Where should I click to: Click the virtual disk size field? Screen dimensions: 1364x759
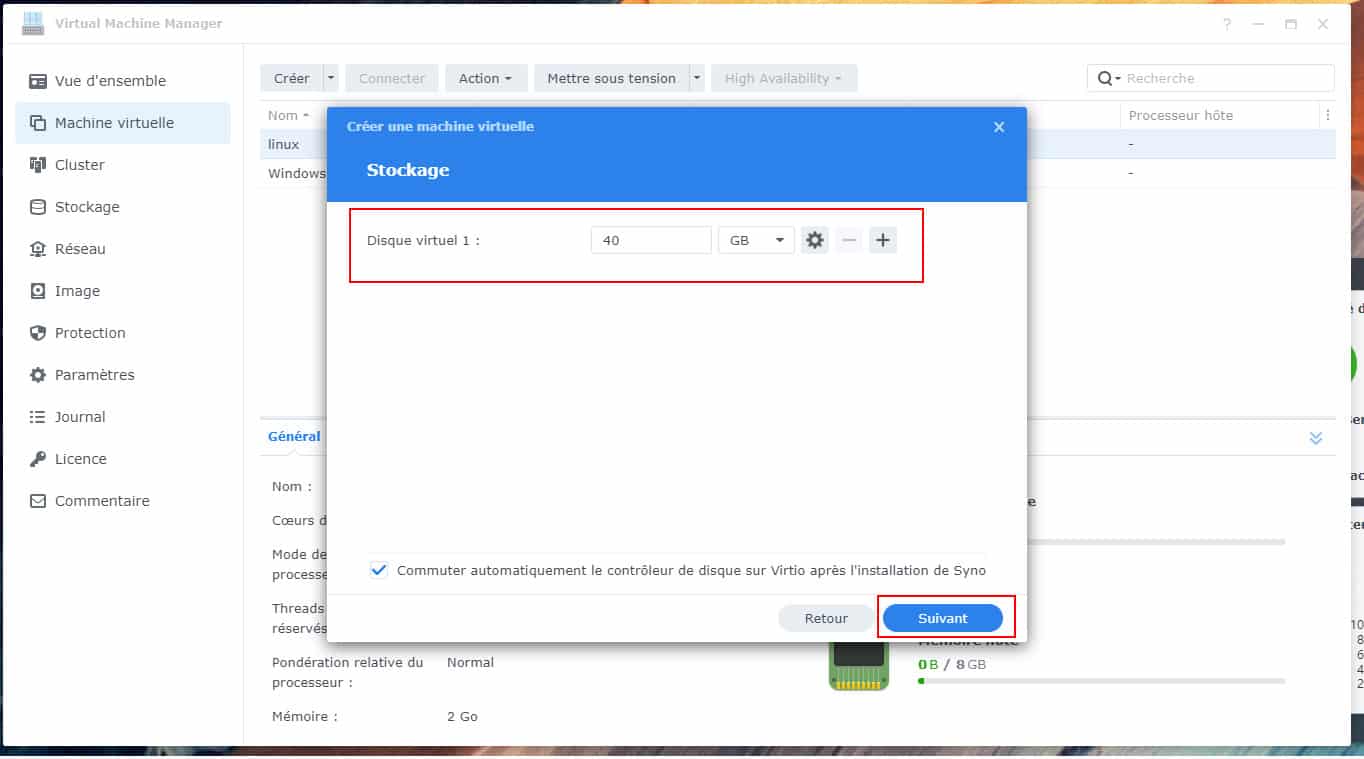tap(651, 240)
